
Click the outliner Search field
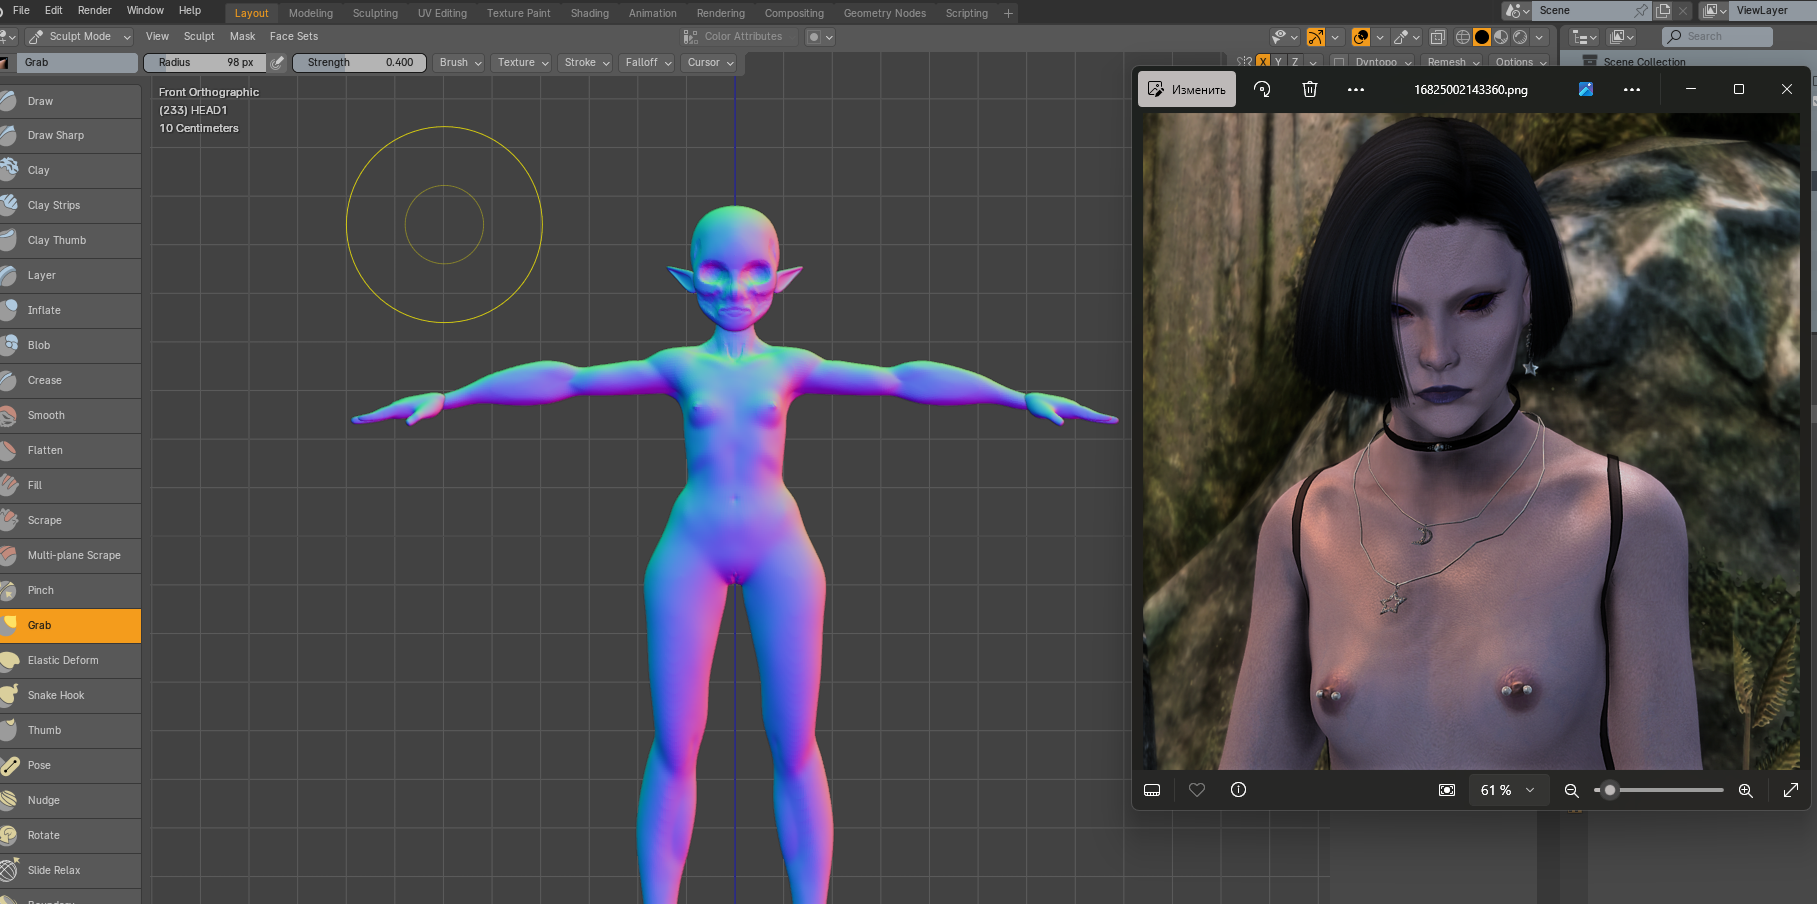point(1717,37)
